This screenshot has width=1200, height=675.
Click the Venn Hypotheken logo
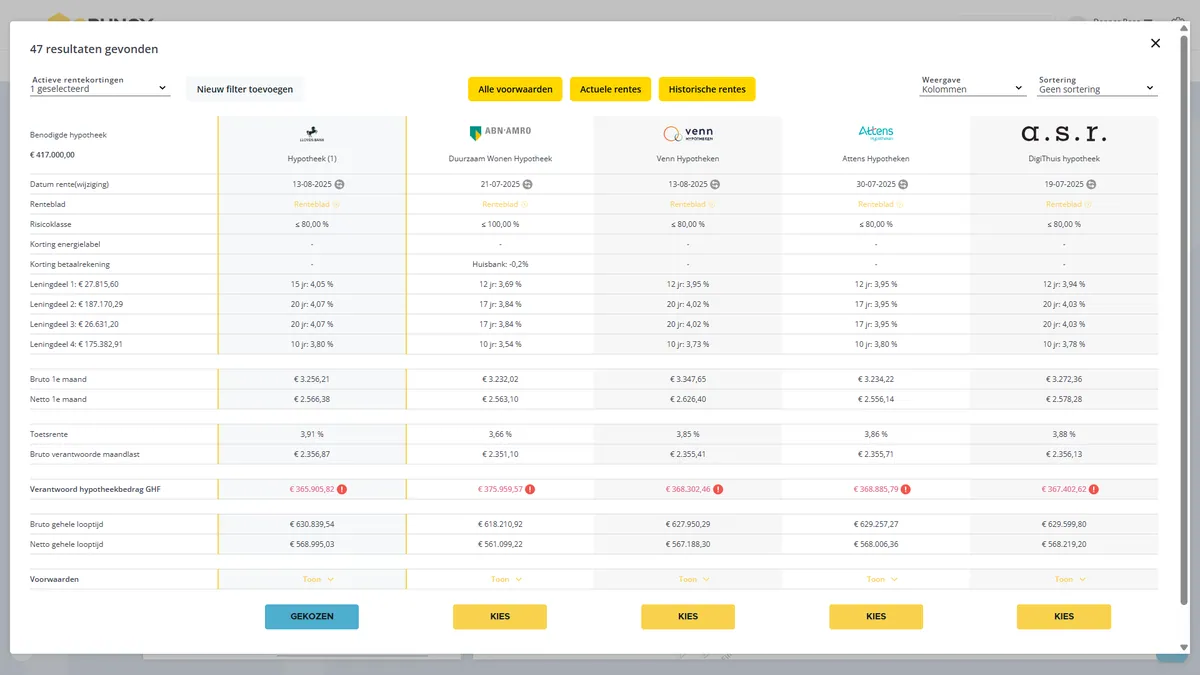point(688,133)
